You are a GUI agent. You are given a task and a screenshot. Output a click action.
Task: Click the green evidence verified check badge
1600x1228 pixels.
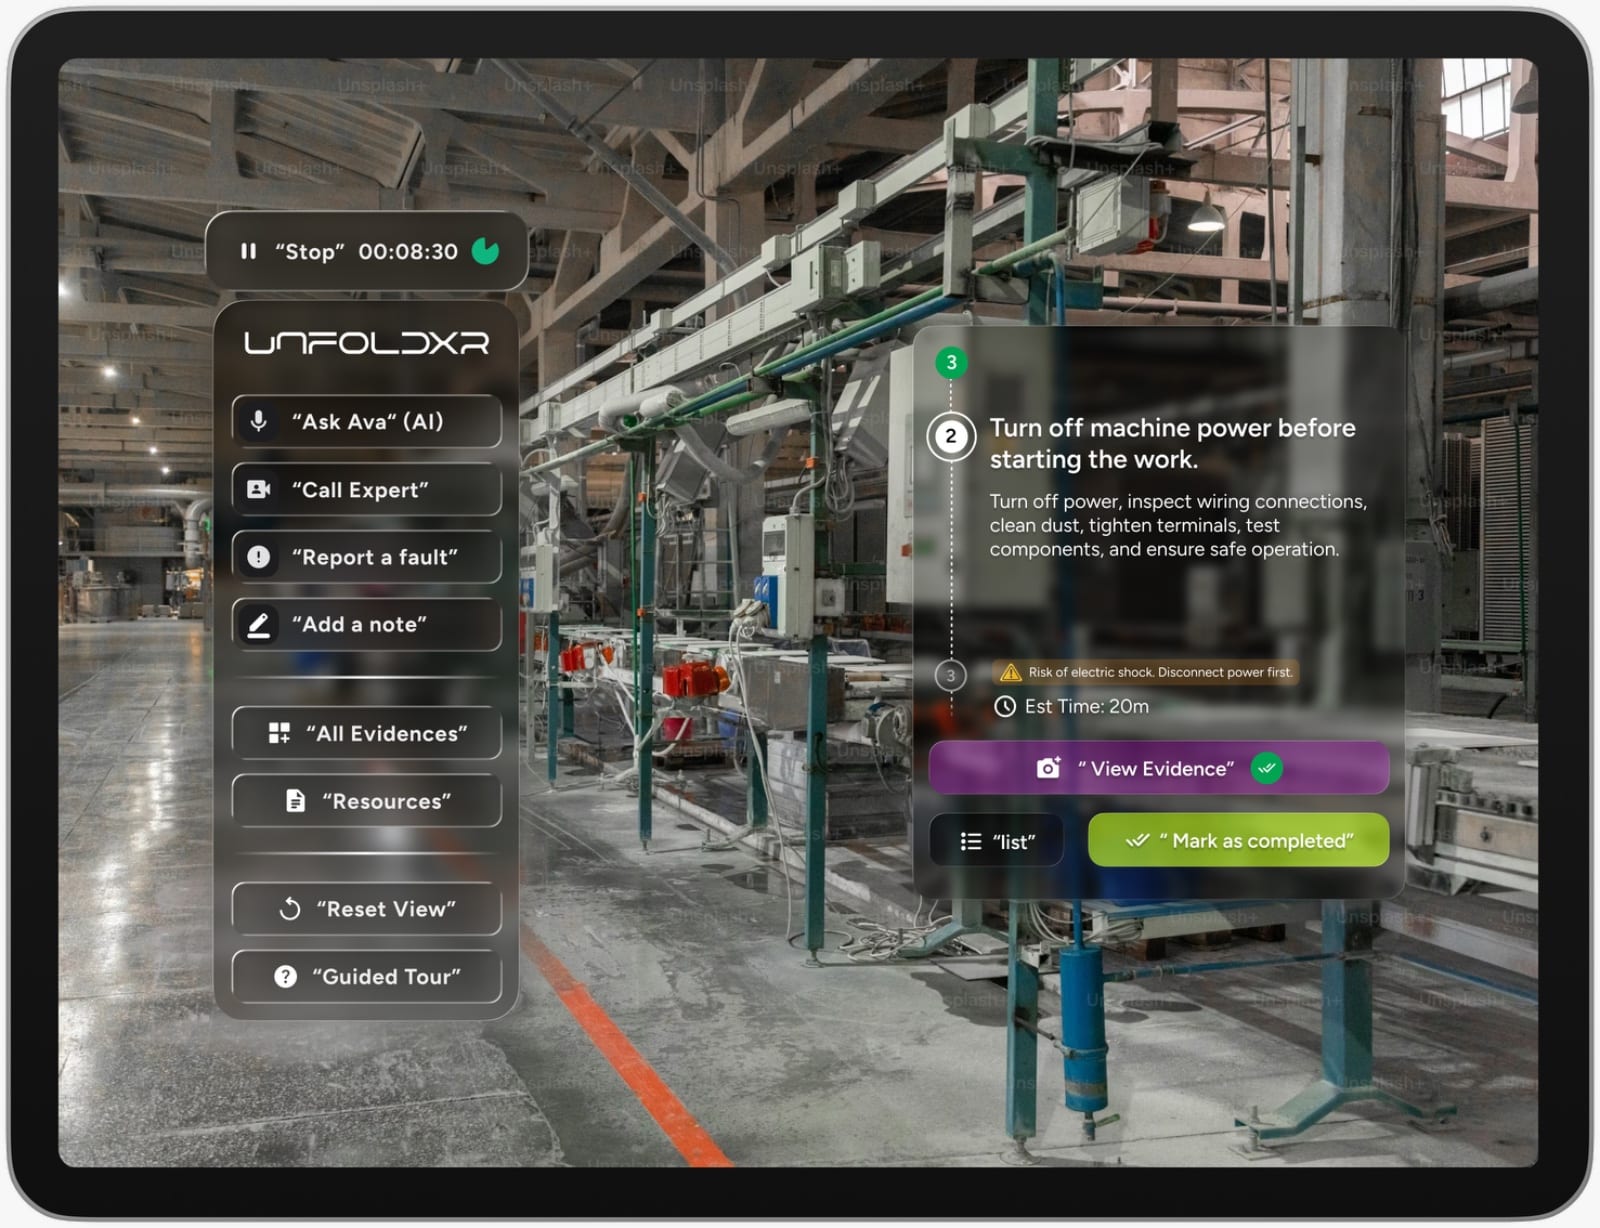click(1267, 768)
